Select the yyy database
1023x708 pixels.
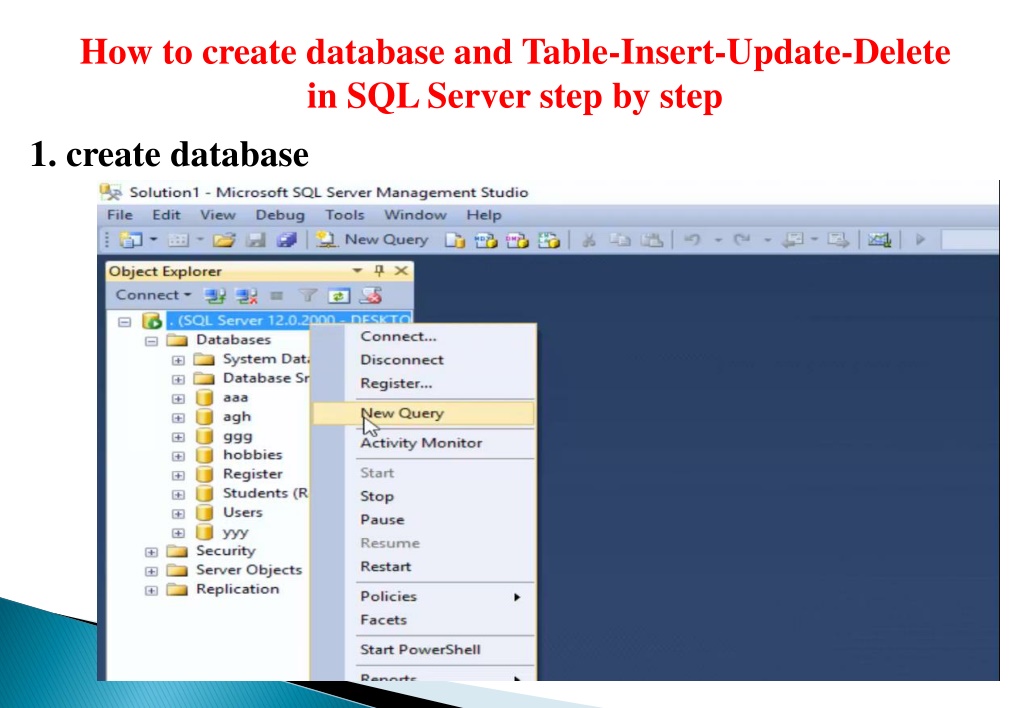pos(236,532)
